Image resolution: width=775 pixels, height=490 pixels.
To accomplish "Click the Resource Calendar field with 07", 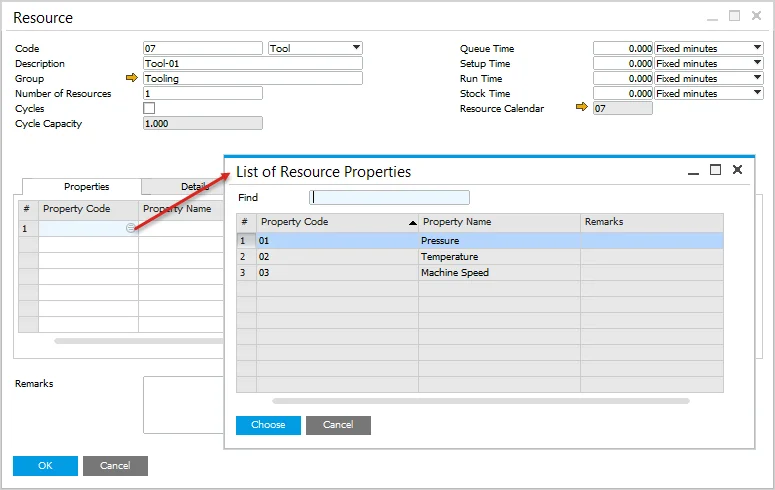I will click(623, 108).
